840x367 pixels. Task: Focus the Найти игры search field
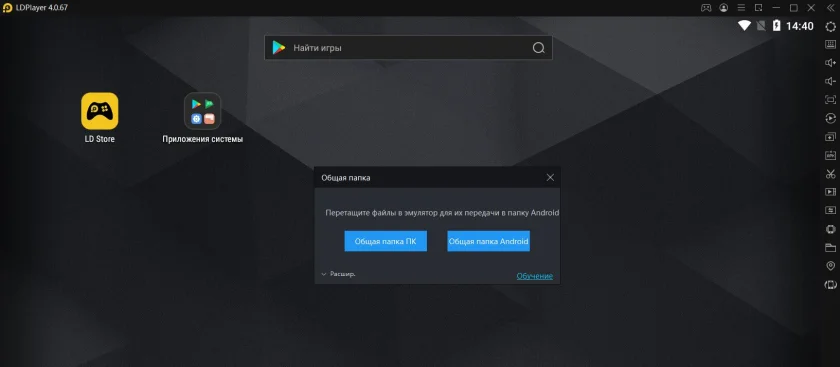408,48
